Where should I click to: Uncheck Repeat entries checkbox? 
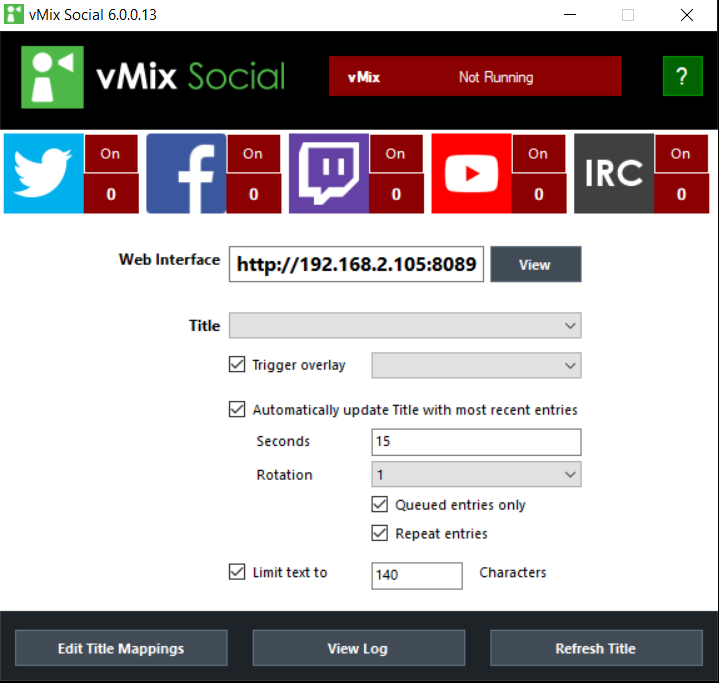pos(380,533)
